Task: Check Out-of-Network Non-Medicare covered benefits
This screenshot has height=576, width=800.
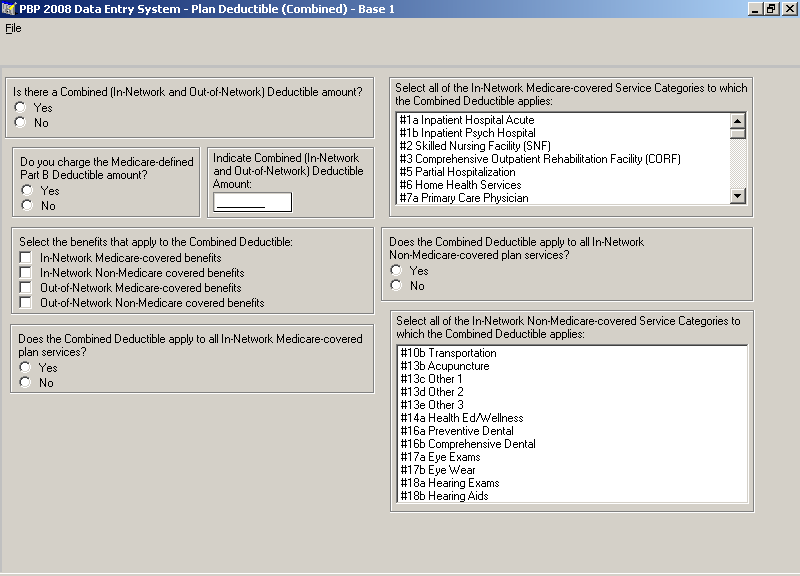Action: click(25, 303)
